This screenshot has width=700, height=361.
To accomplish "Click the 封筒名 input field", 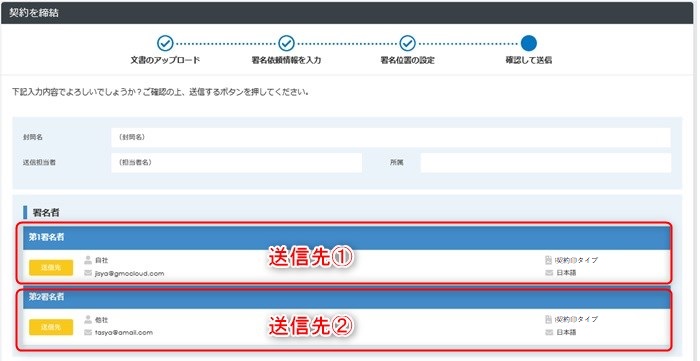I will pyautogui.click(x=391, y=137).
